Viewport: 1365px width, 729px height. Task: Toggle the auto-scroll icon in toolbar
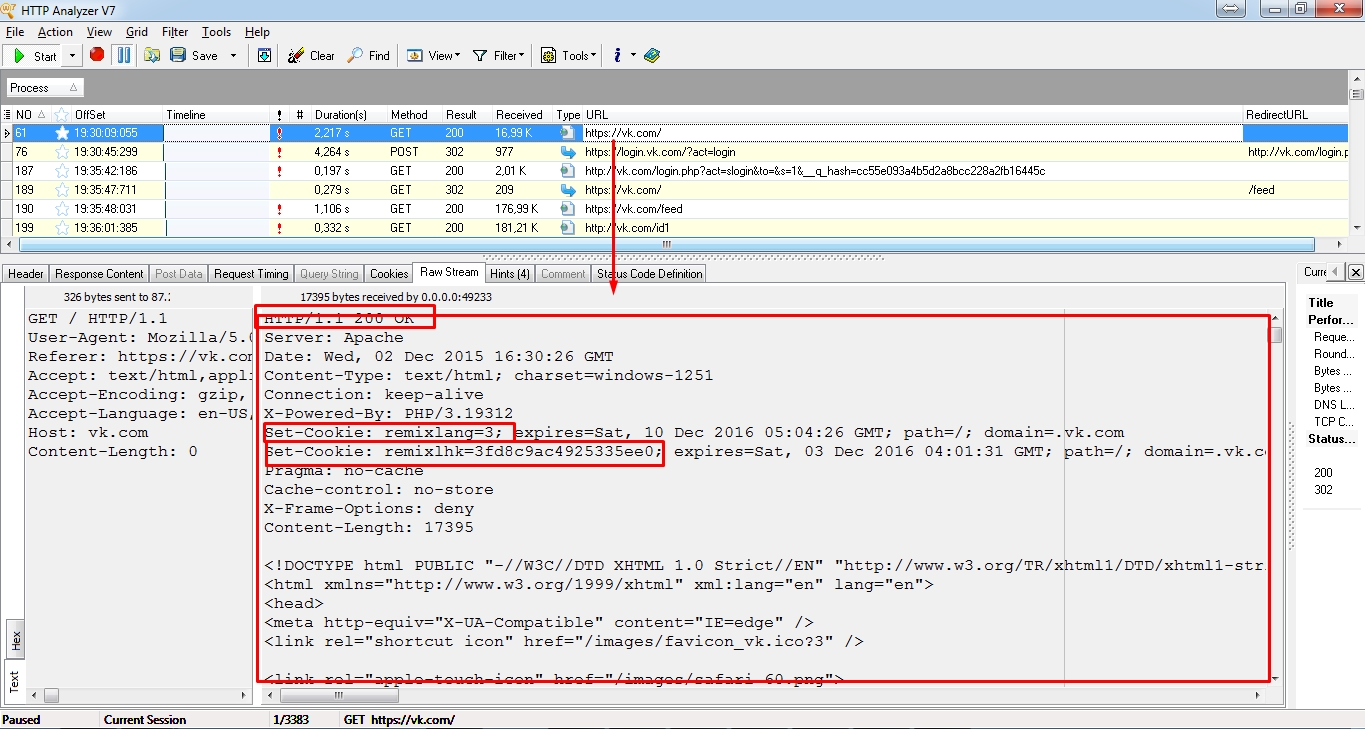(264, 55)
